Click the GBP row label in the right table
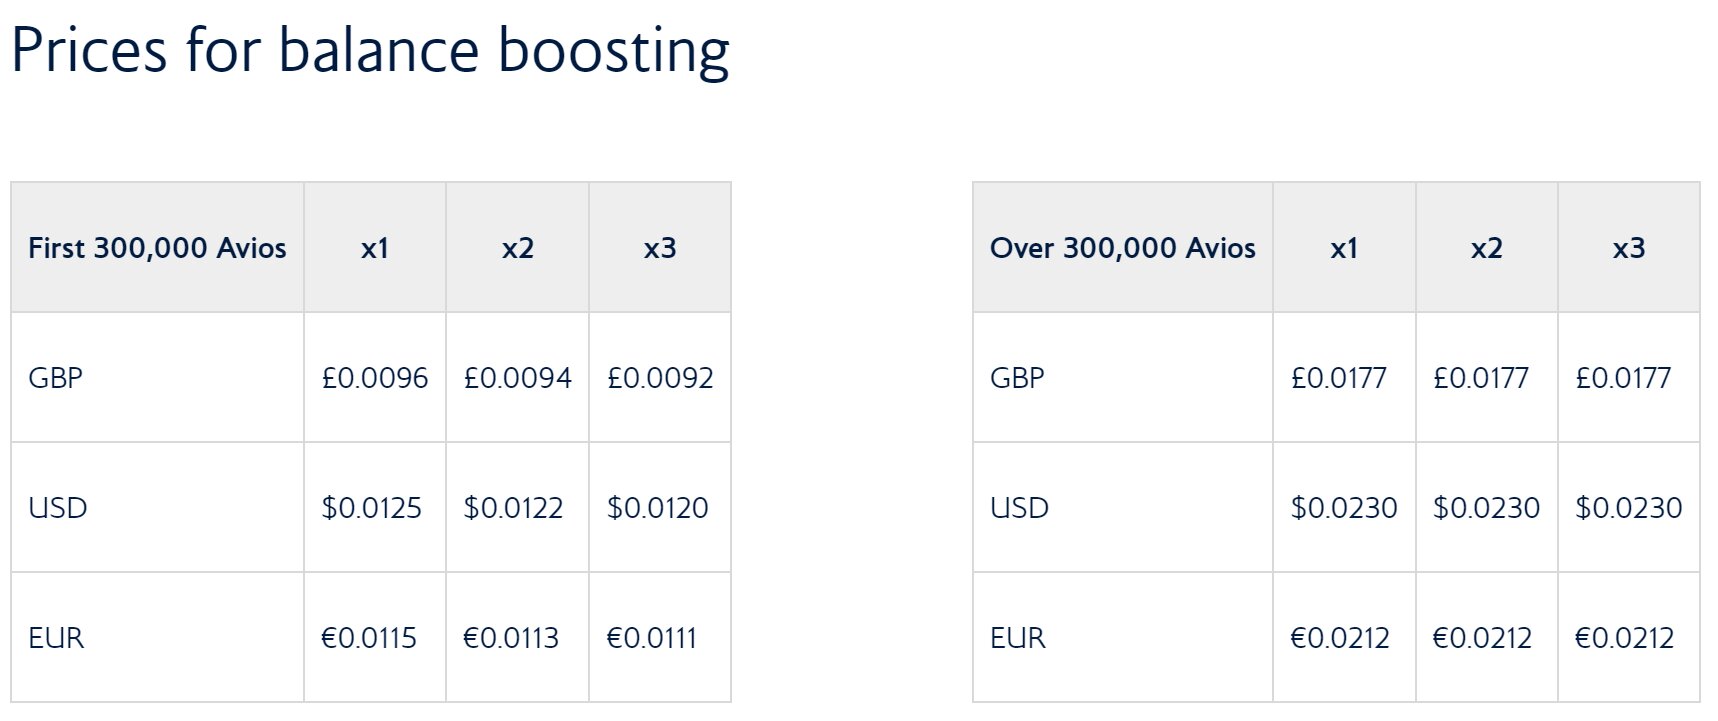The image size is (1718, 721). pos(1017,378)
